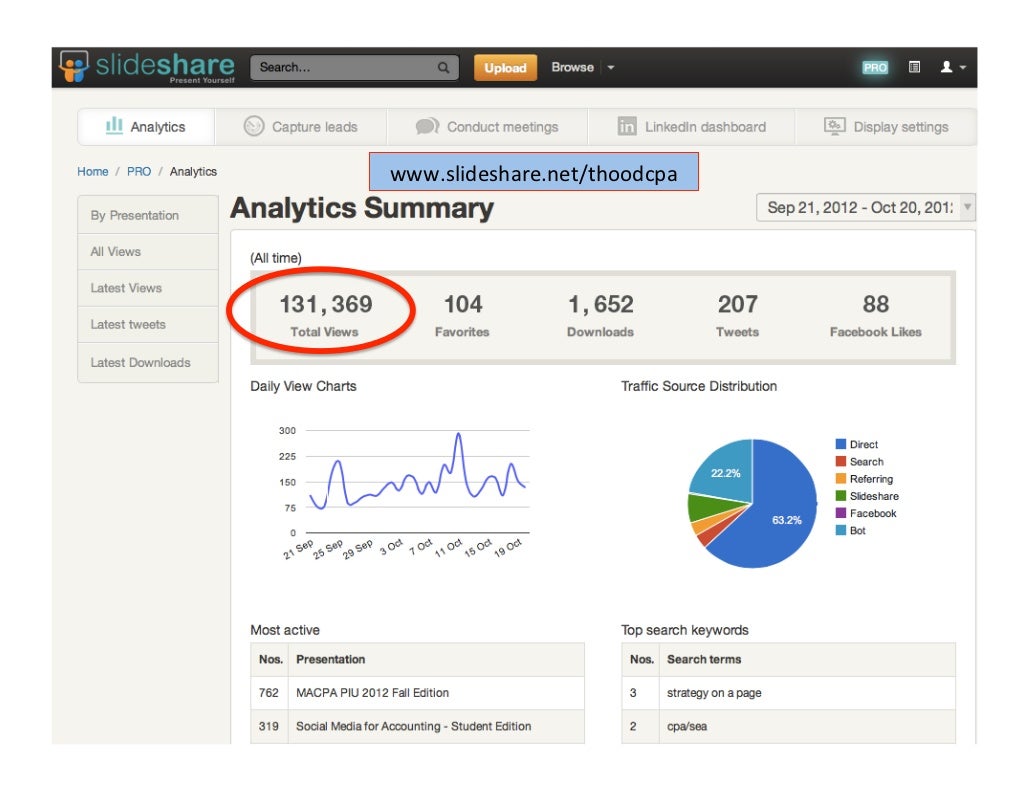Open Latest Views in sidebar
Screen dimensions: 1024x792
click(x=148, y=288)
